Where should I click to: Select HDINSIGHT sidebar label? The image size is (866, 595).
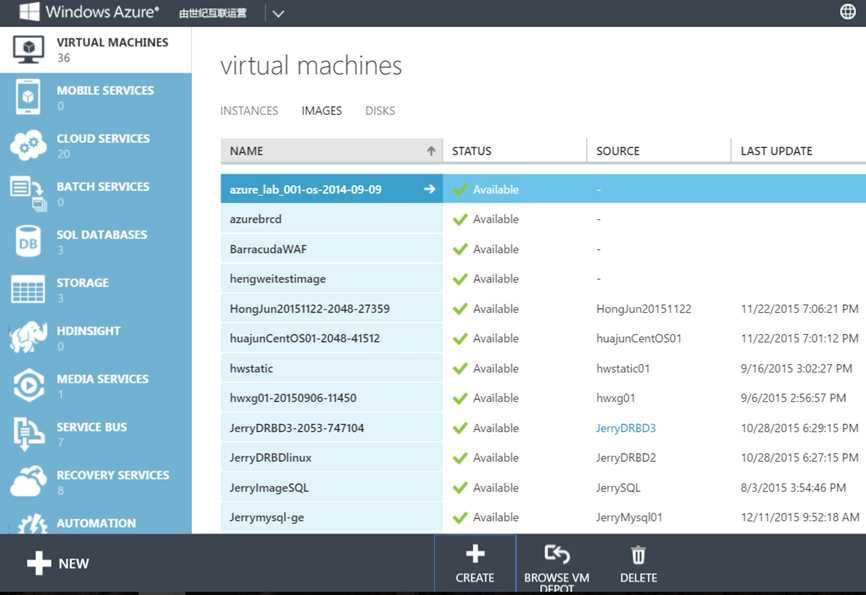(x=88, y=330)
